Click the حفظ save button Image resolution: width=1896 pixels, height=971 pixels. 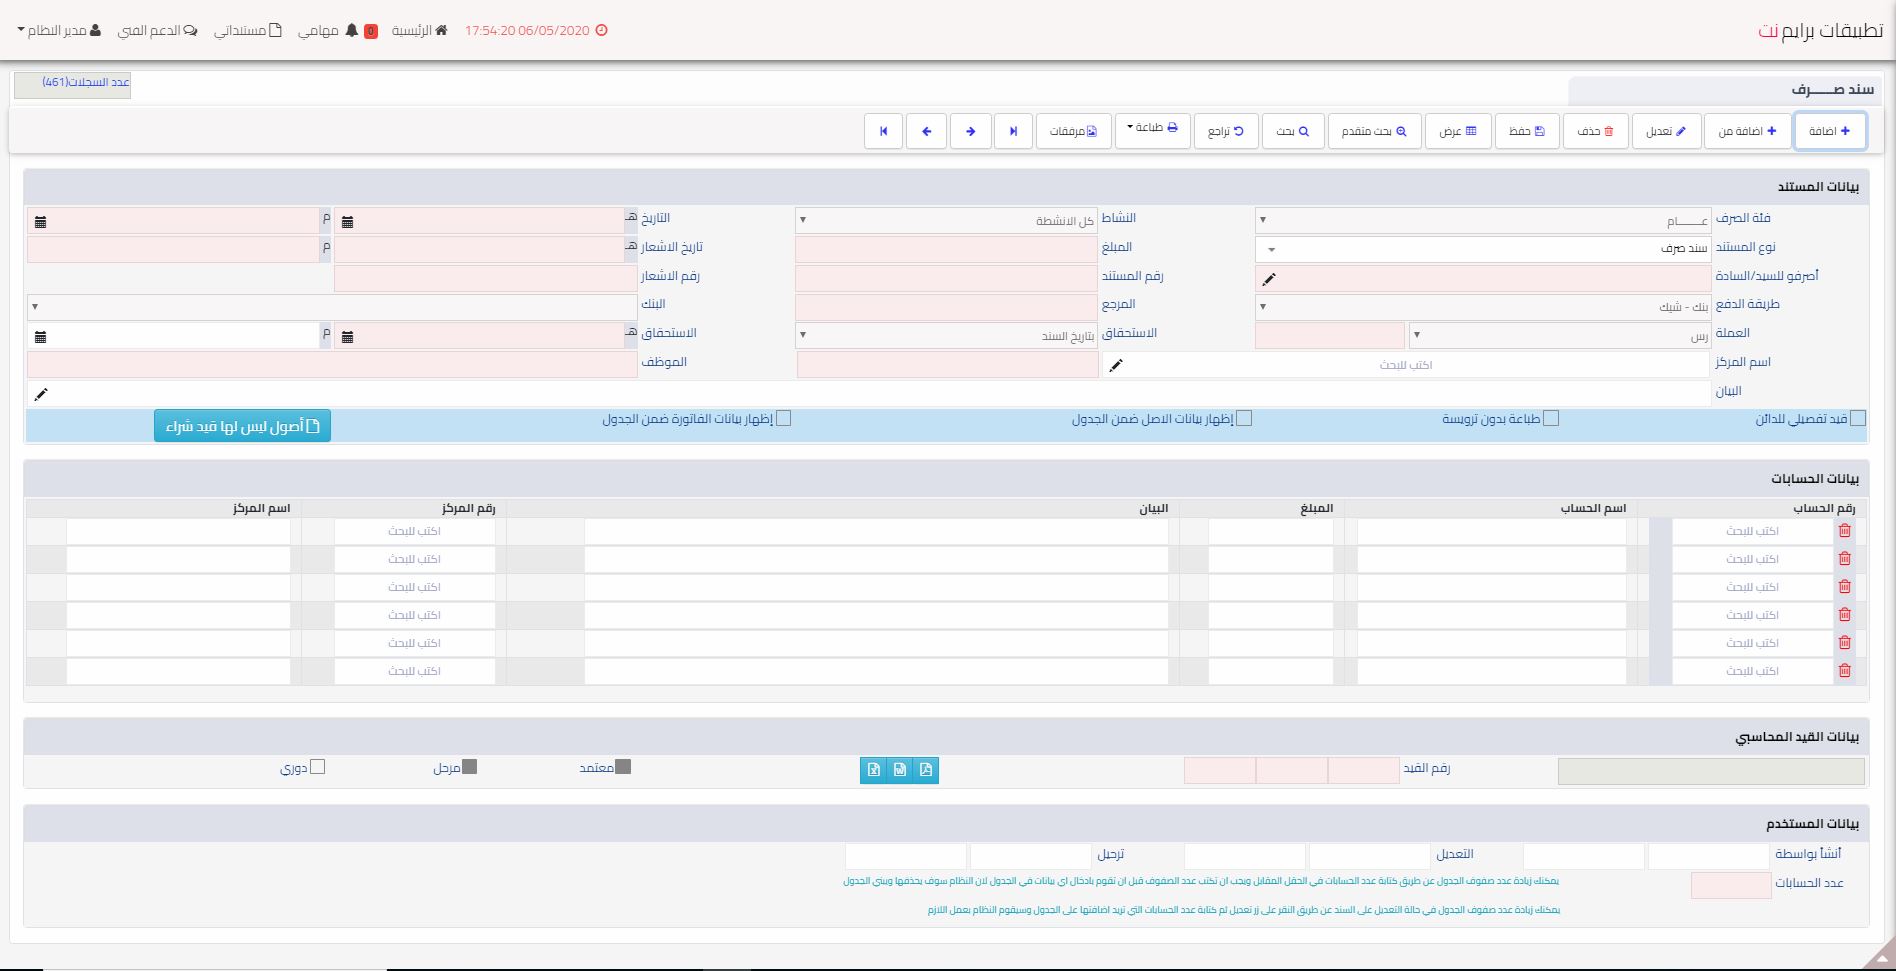point(1527,131)
